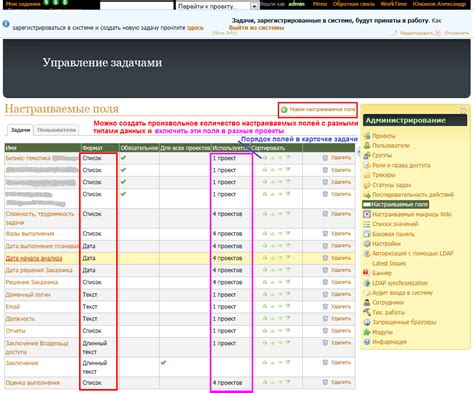Close the Администрирование sidebar panel
The width and height of the screenshot is (474, 393).
point(463,111)
